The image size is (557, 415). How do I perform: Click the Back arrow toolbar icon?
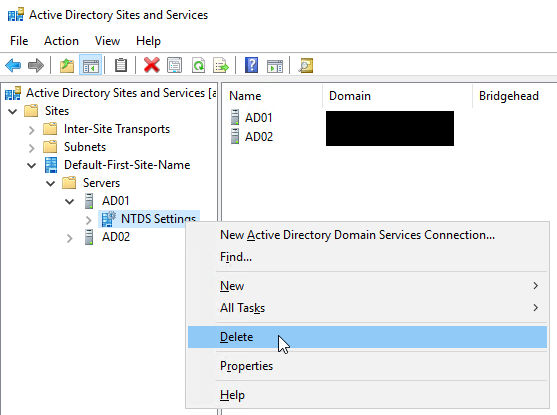pyautogui.click(x=13, y=65)
